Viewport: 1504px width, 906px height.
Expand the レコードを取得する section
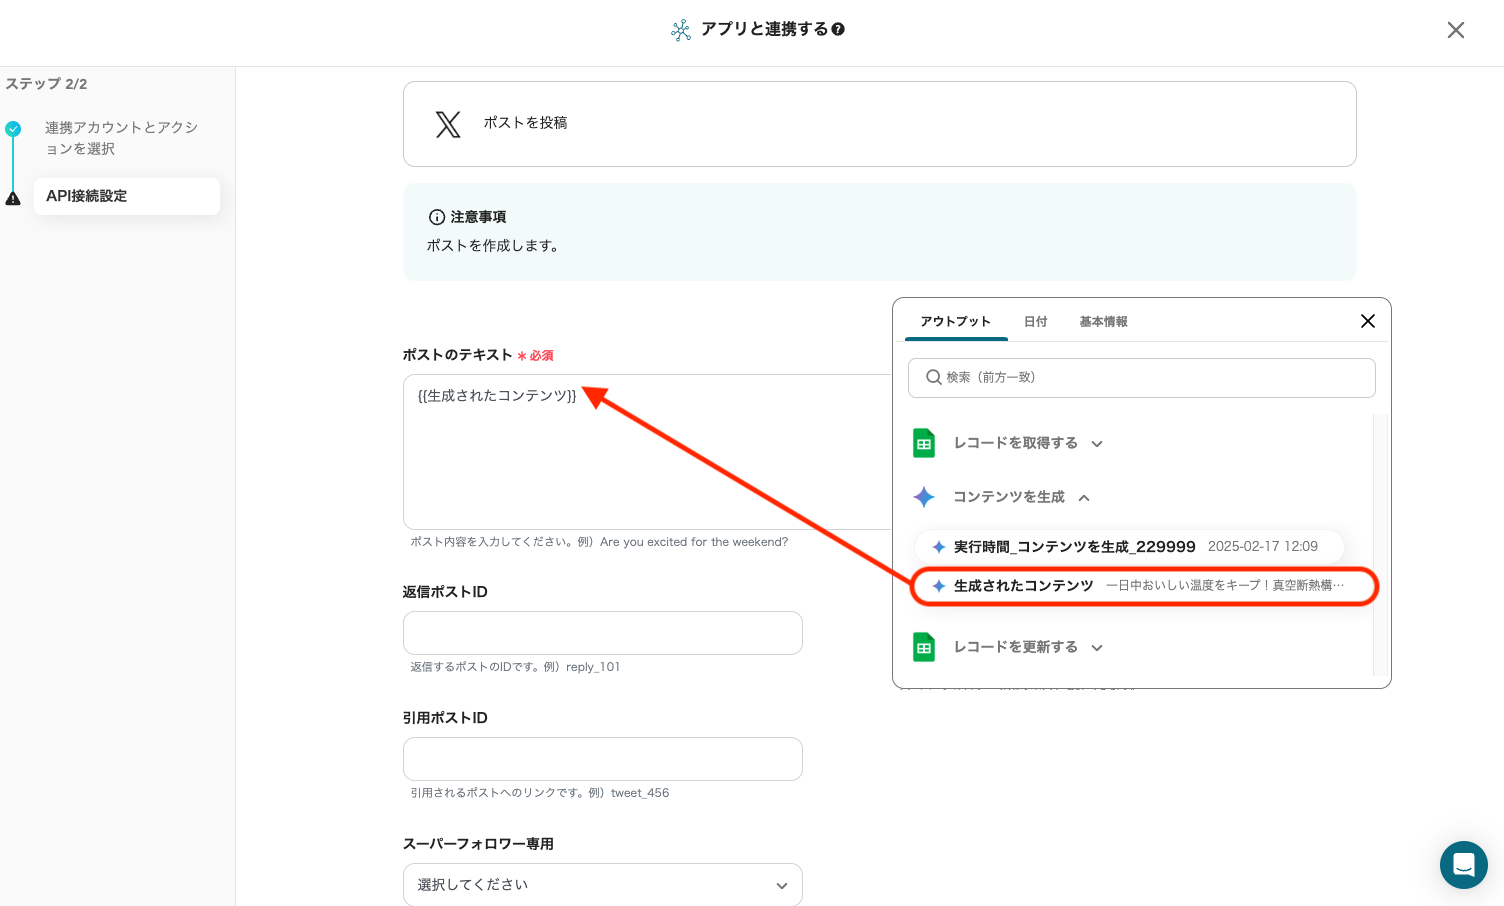click(1097, 444)
